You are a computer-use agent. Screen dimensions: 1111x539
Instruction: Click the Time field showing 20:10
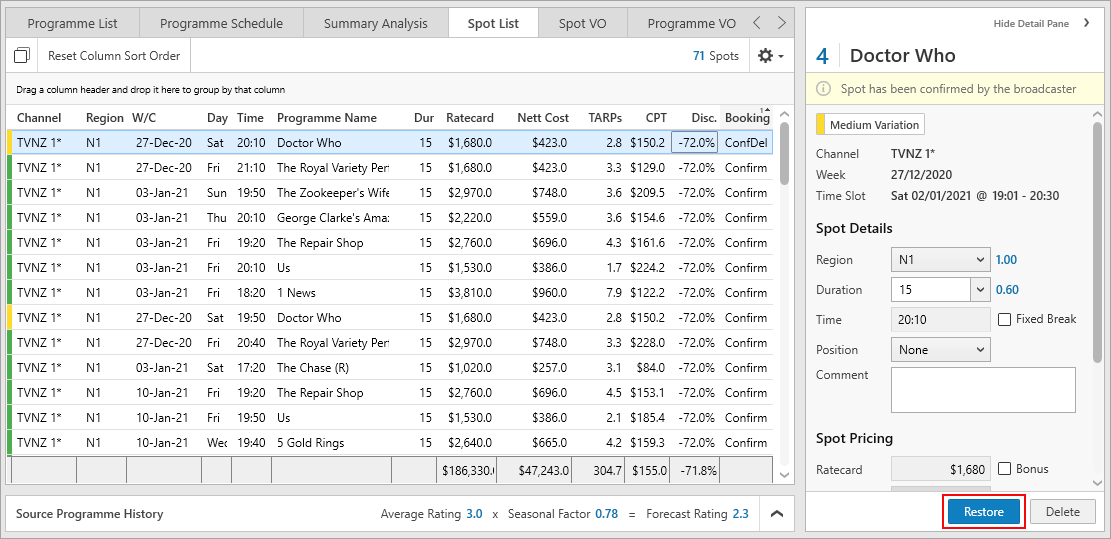coord(940,319)
